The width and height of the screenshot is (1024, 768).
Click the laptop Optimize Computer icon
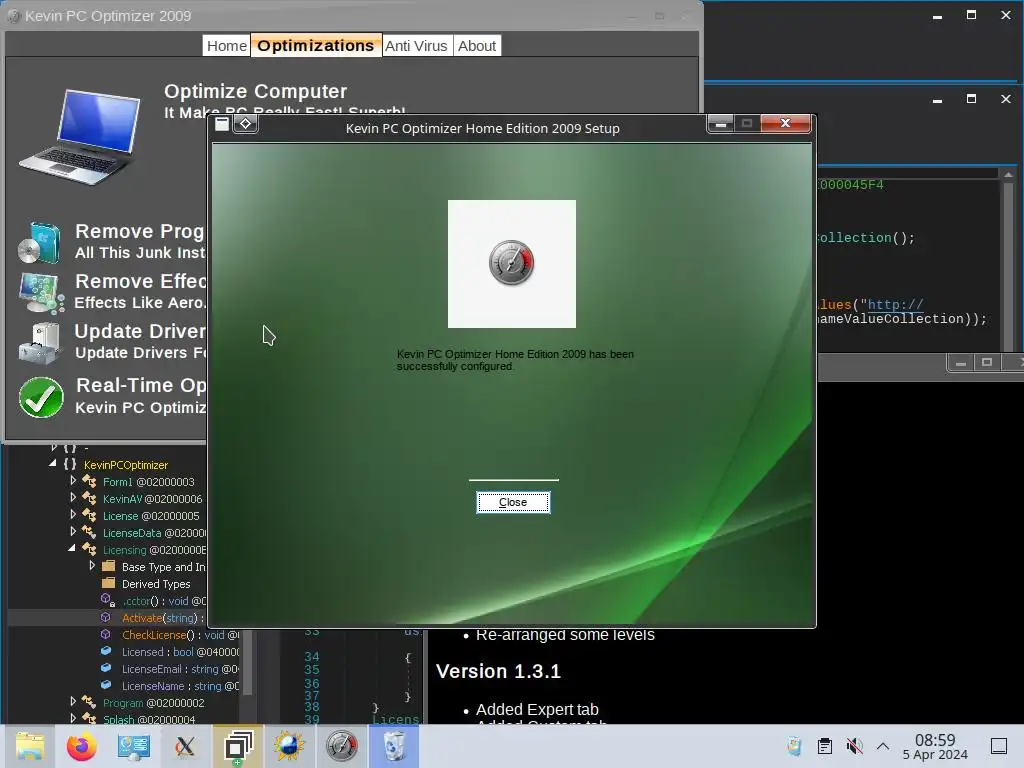point(82,137)
